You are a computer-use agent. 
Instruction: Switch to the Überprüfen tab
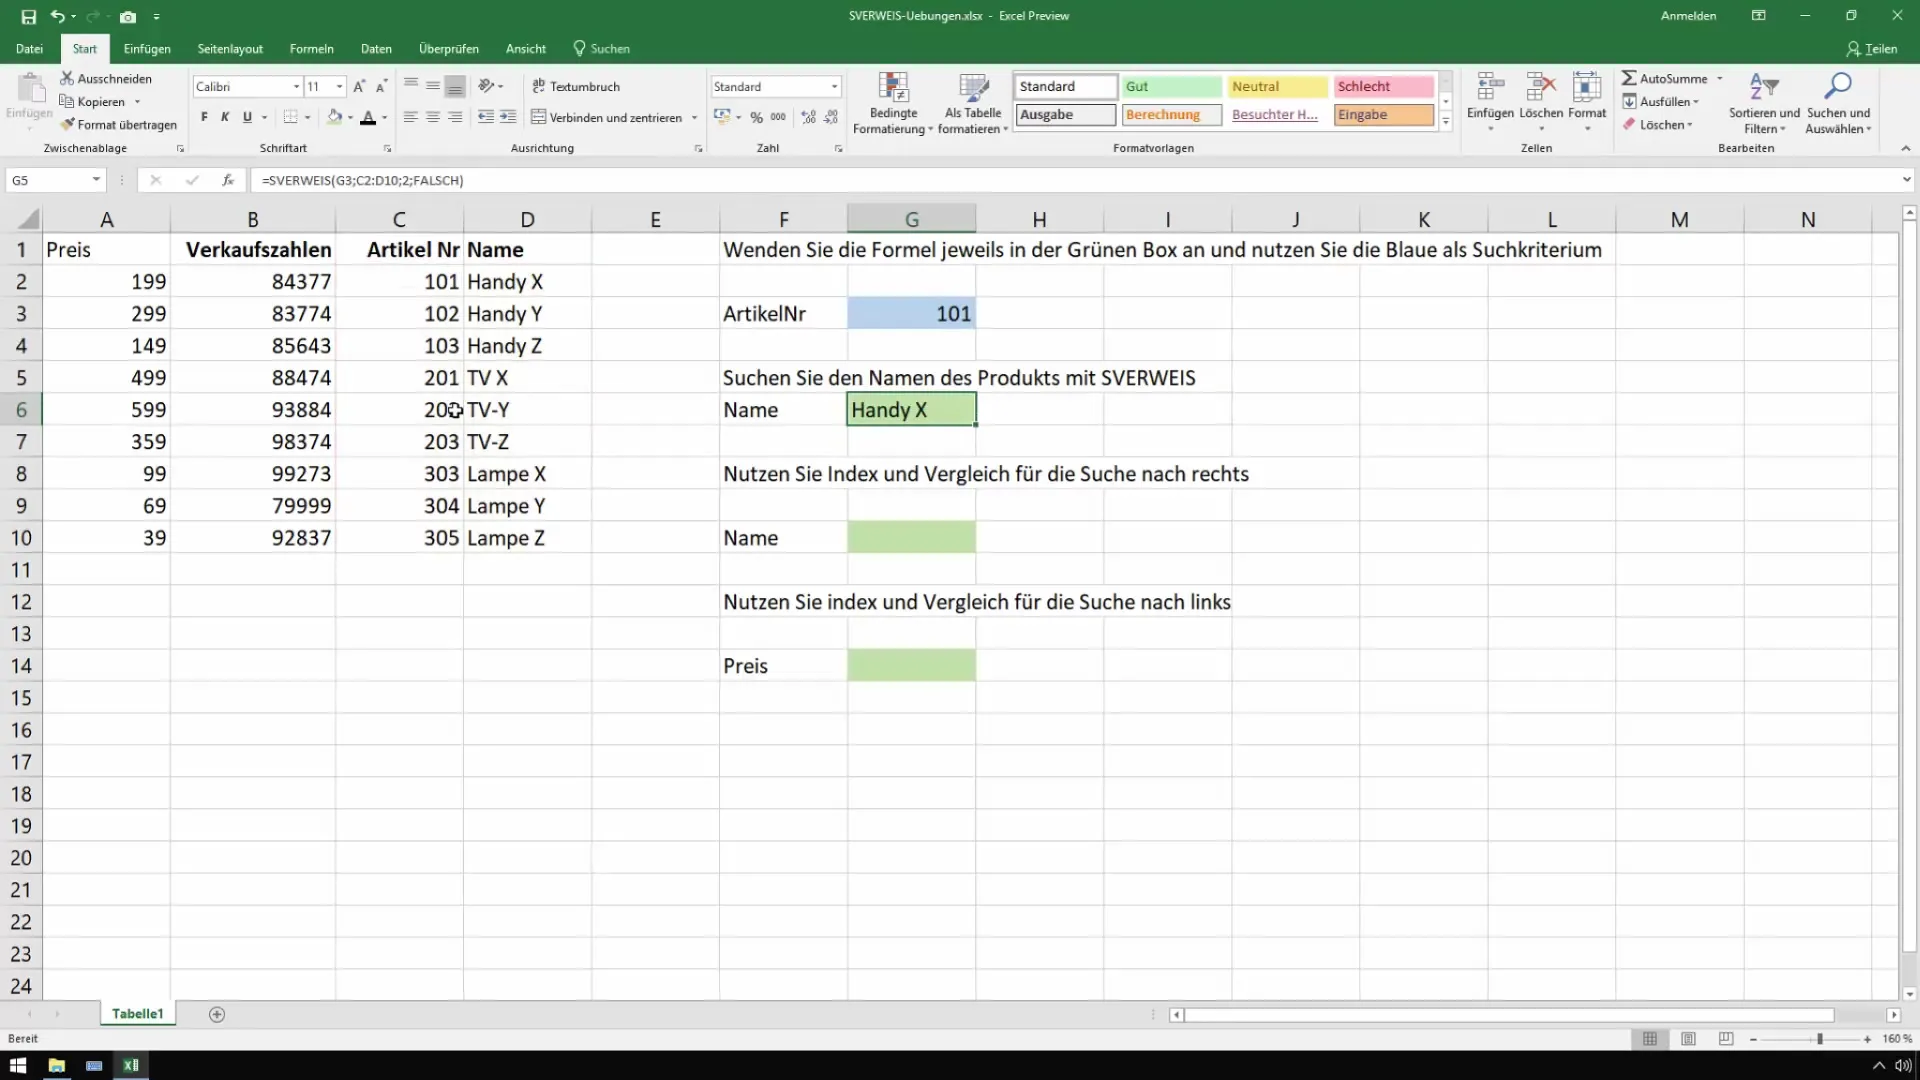(449, 48)
